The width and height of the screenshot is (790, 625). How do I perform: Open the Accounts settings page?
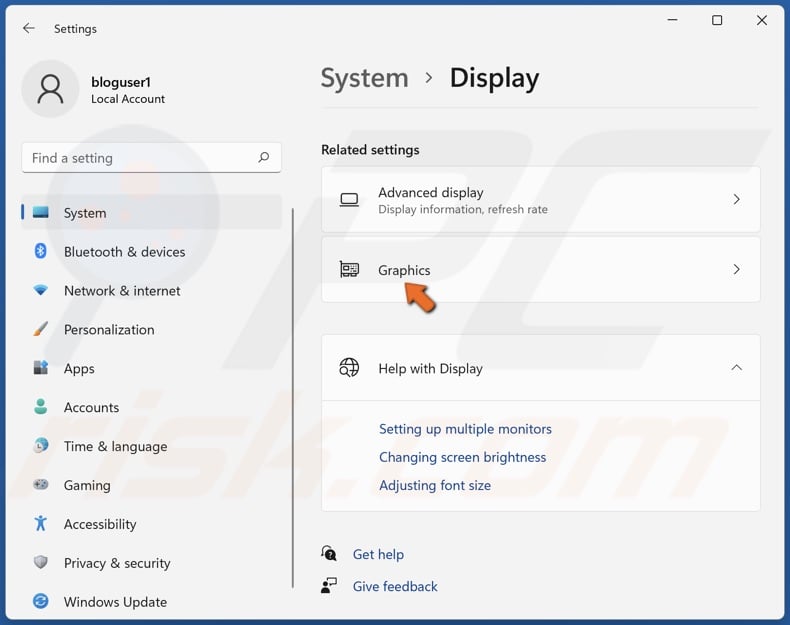pos(152,407)
